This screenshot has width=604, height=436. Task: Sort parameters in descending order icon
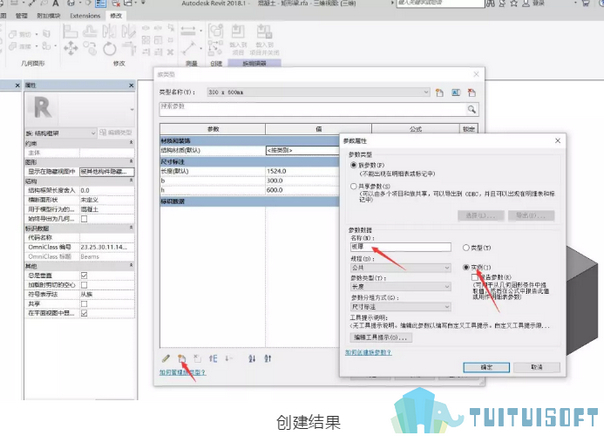point(268,359)
